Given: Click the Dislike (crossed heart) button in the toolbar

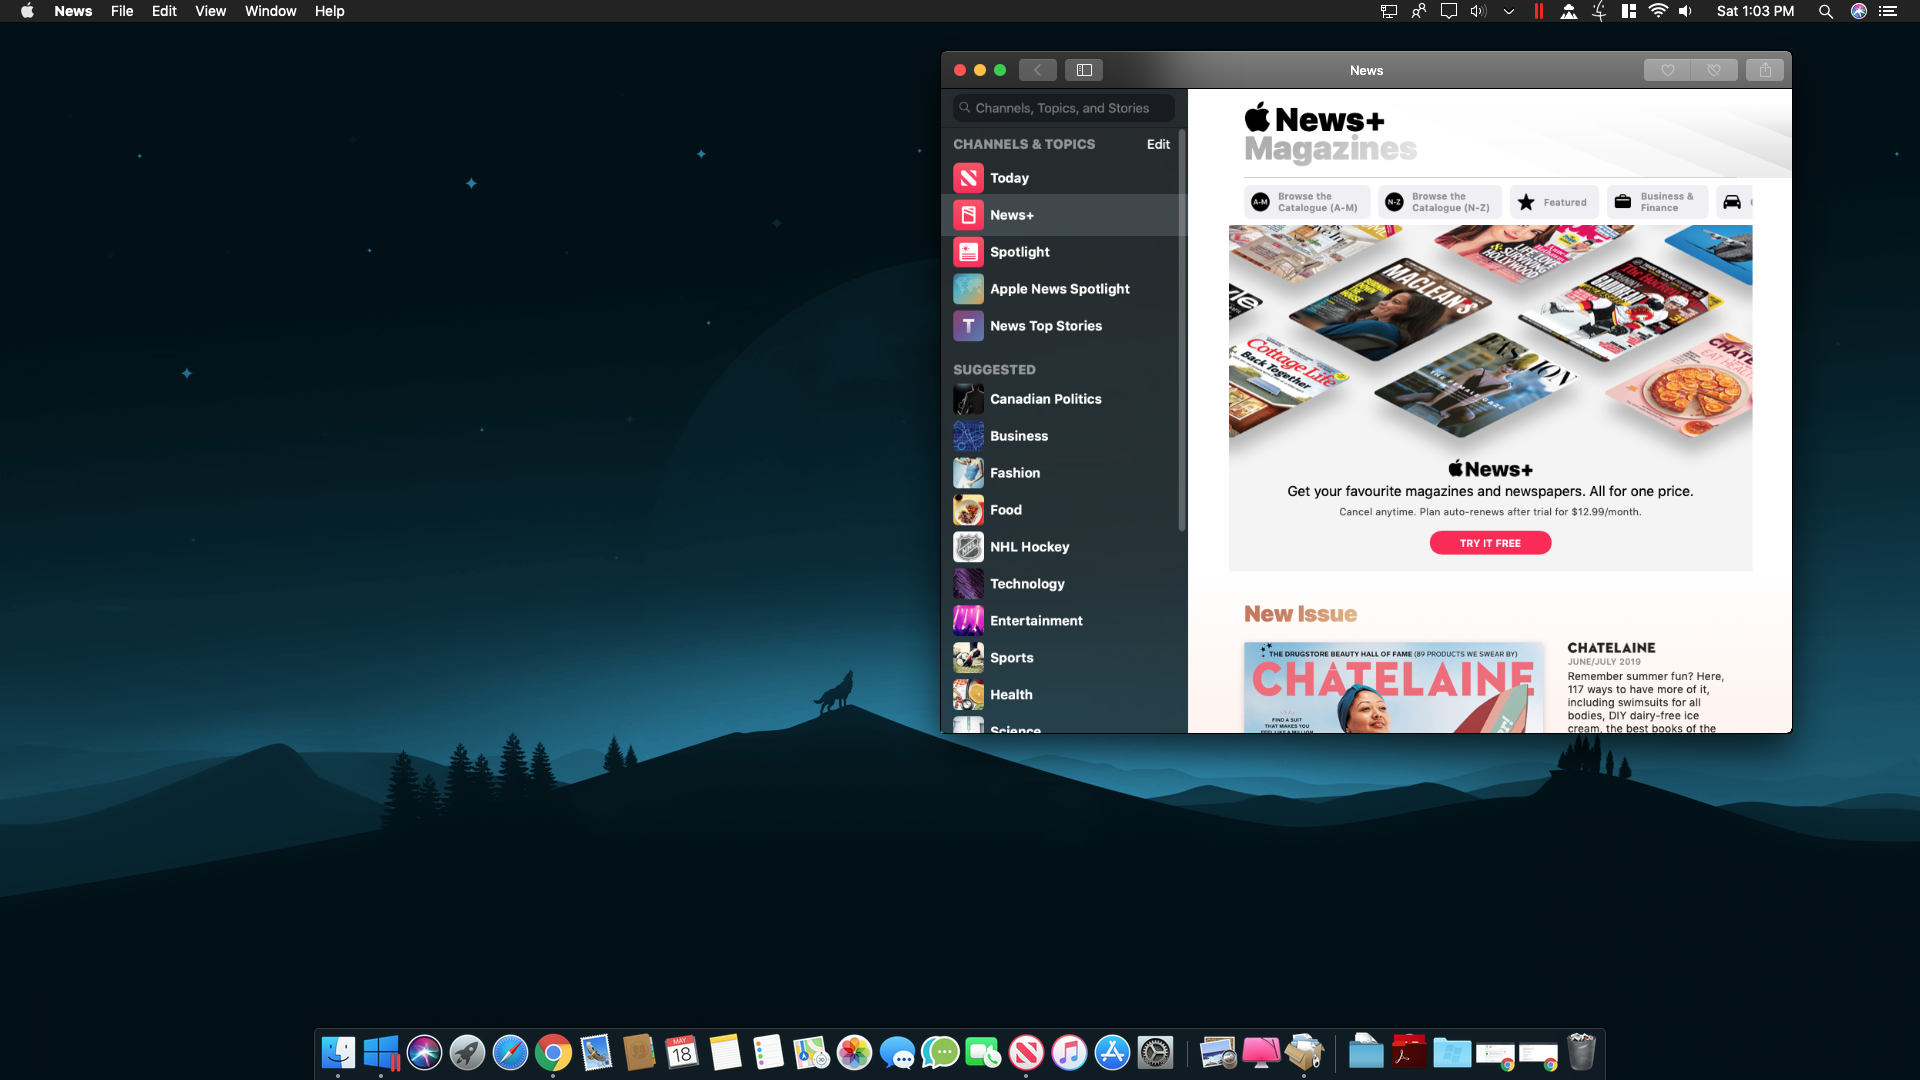Looking at the screenshot, I should coord(1714,70).
